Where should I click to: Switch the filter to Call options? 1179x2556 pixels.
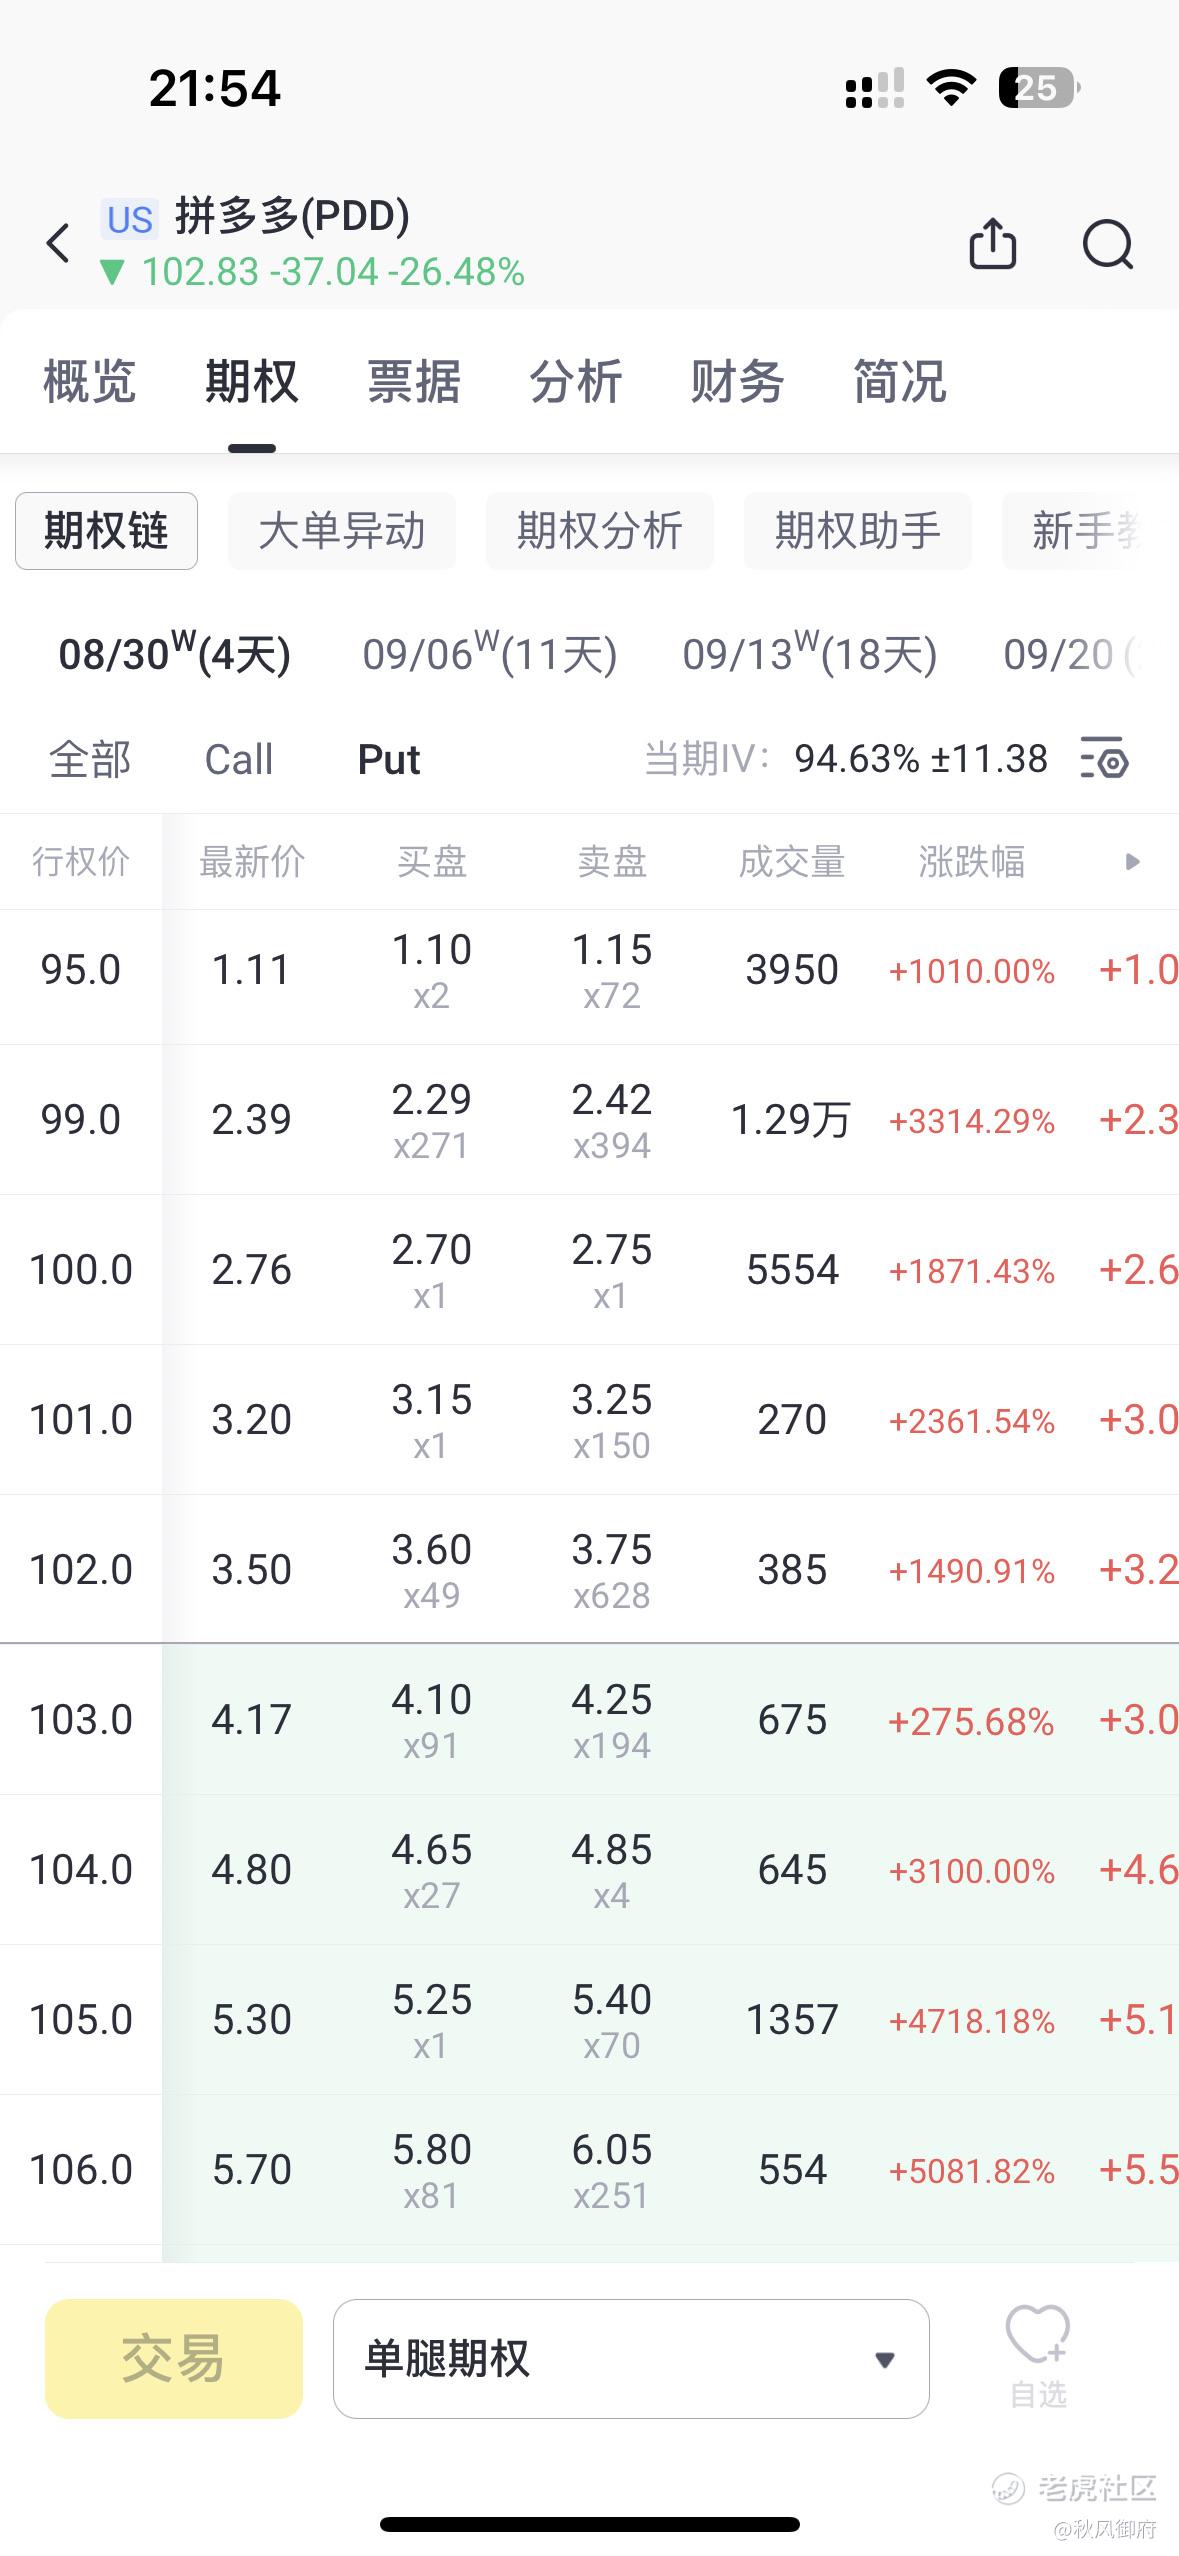pyautogui.click(x=238, y=759)
